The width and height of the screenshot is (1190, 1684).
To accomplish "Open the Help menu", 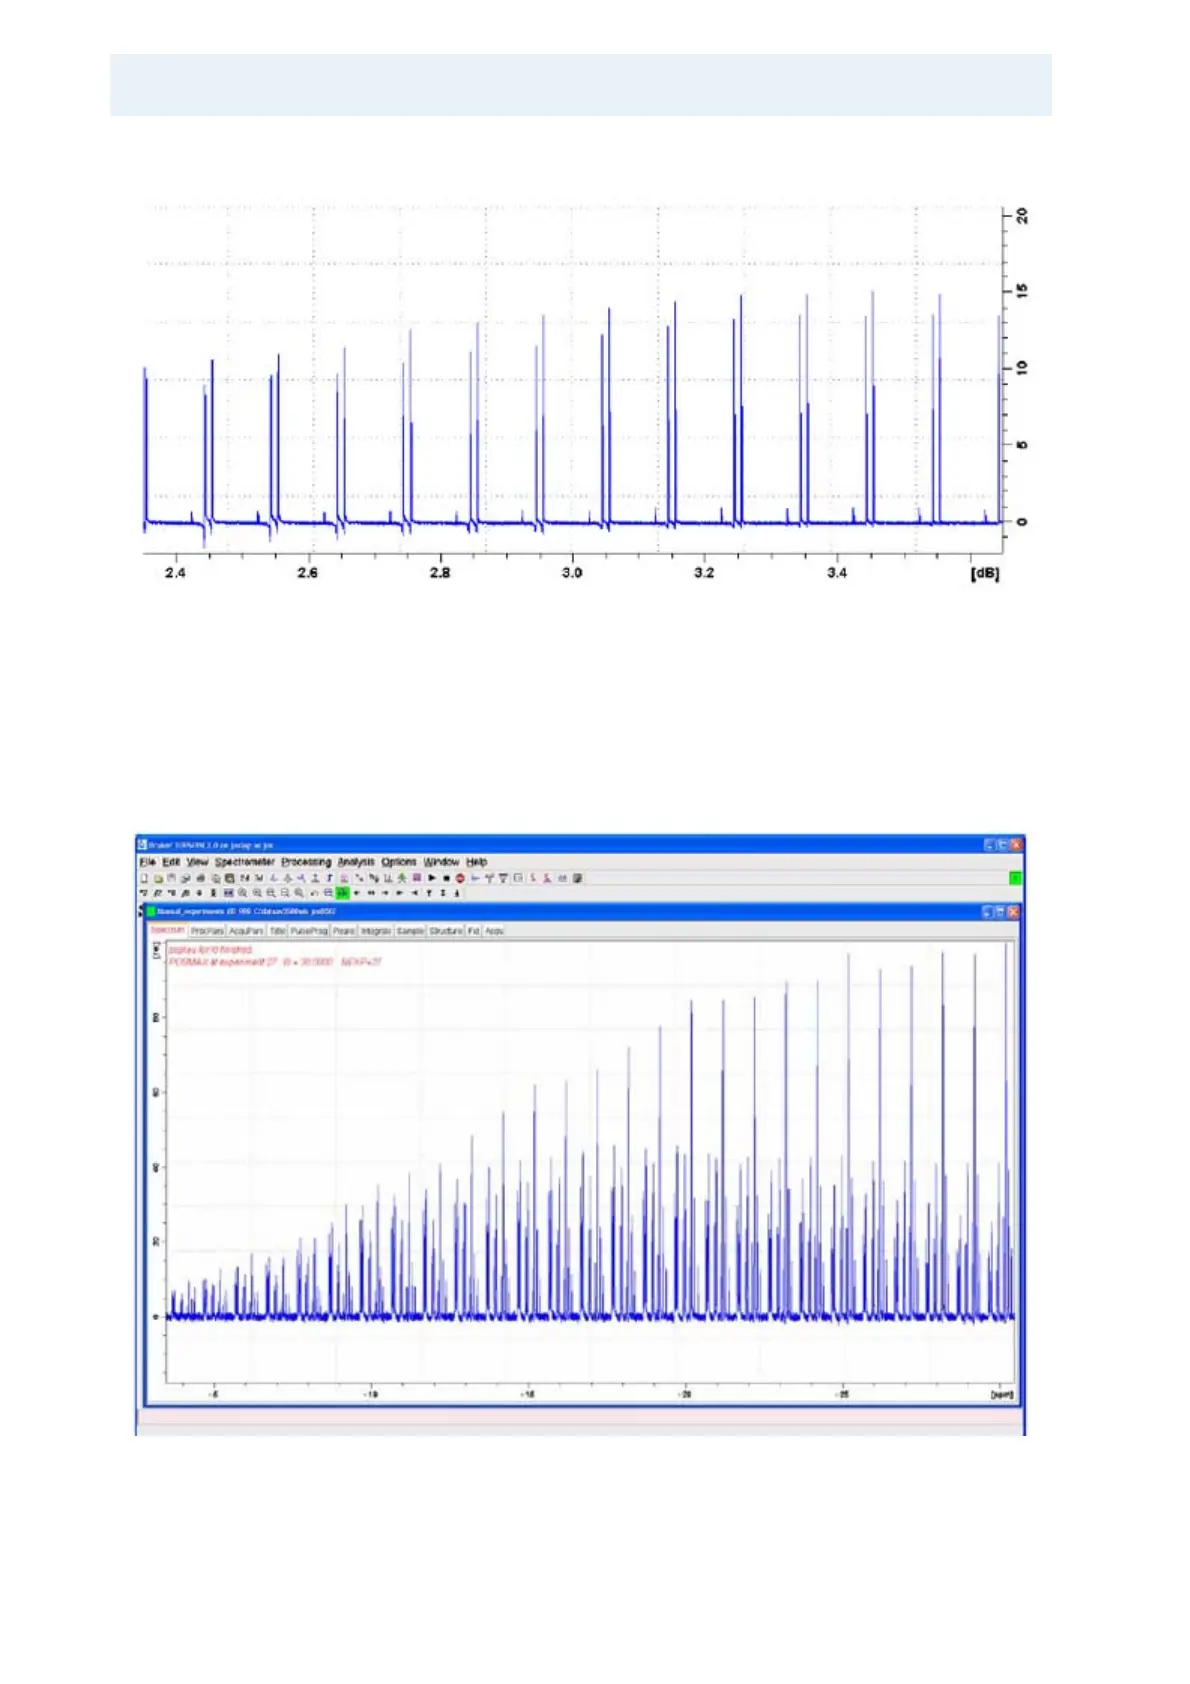I will click(x=477, y=862).
